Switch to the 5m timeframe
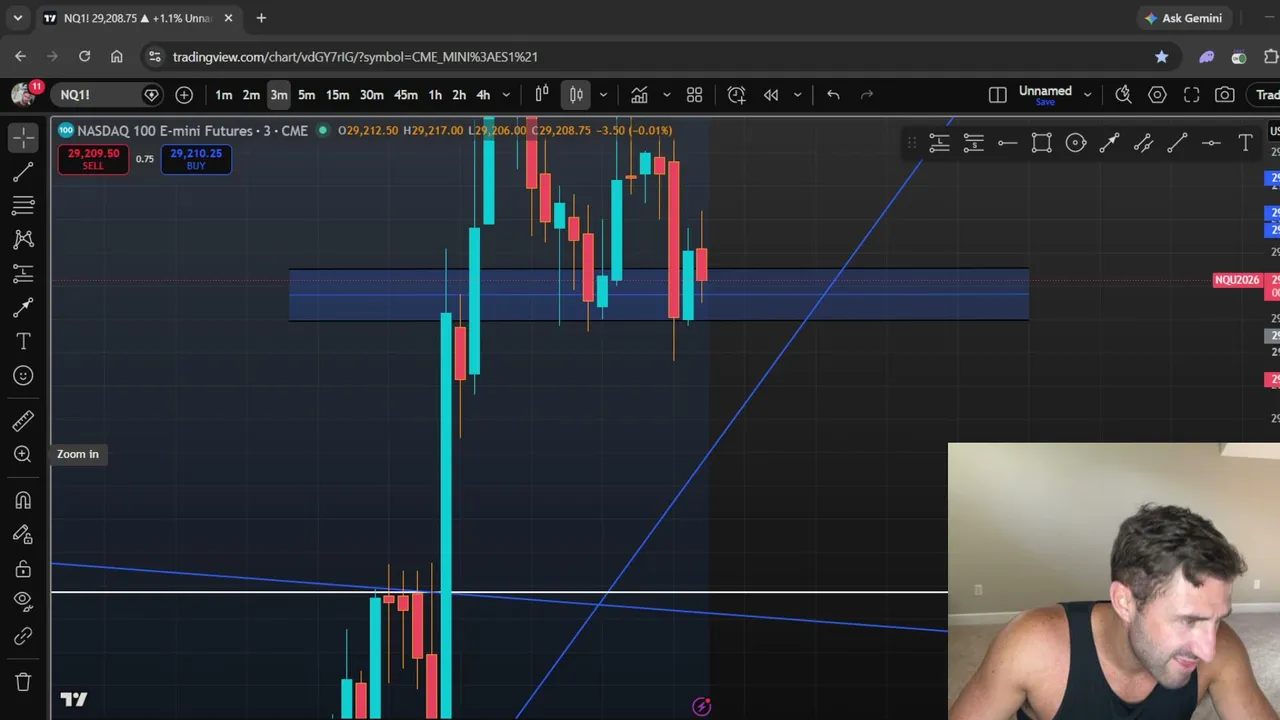This screenshot has width=1280, height=720. click(x=307, y=95)
